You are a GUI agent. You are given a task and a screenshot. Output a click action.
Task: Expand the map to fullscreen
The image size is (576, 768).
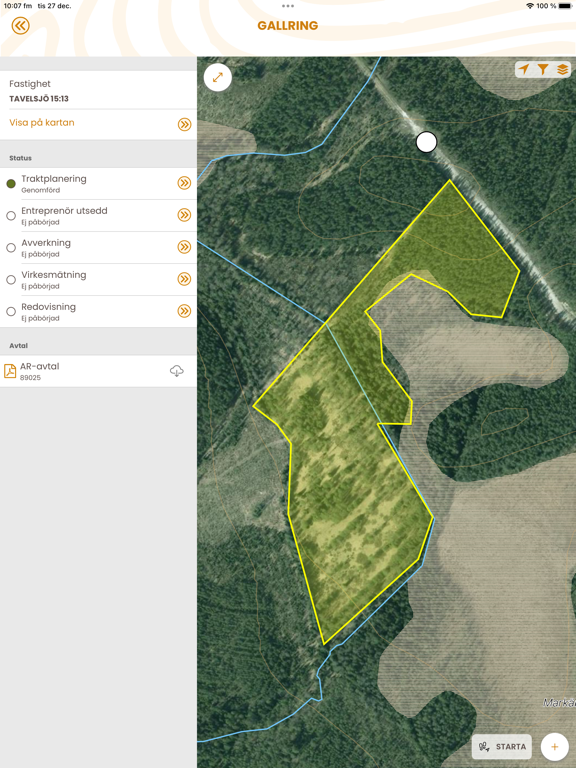click(217, 77)
